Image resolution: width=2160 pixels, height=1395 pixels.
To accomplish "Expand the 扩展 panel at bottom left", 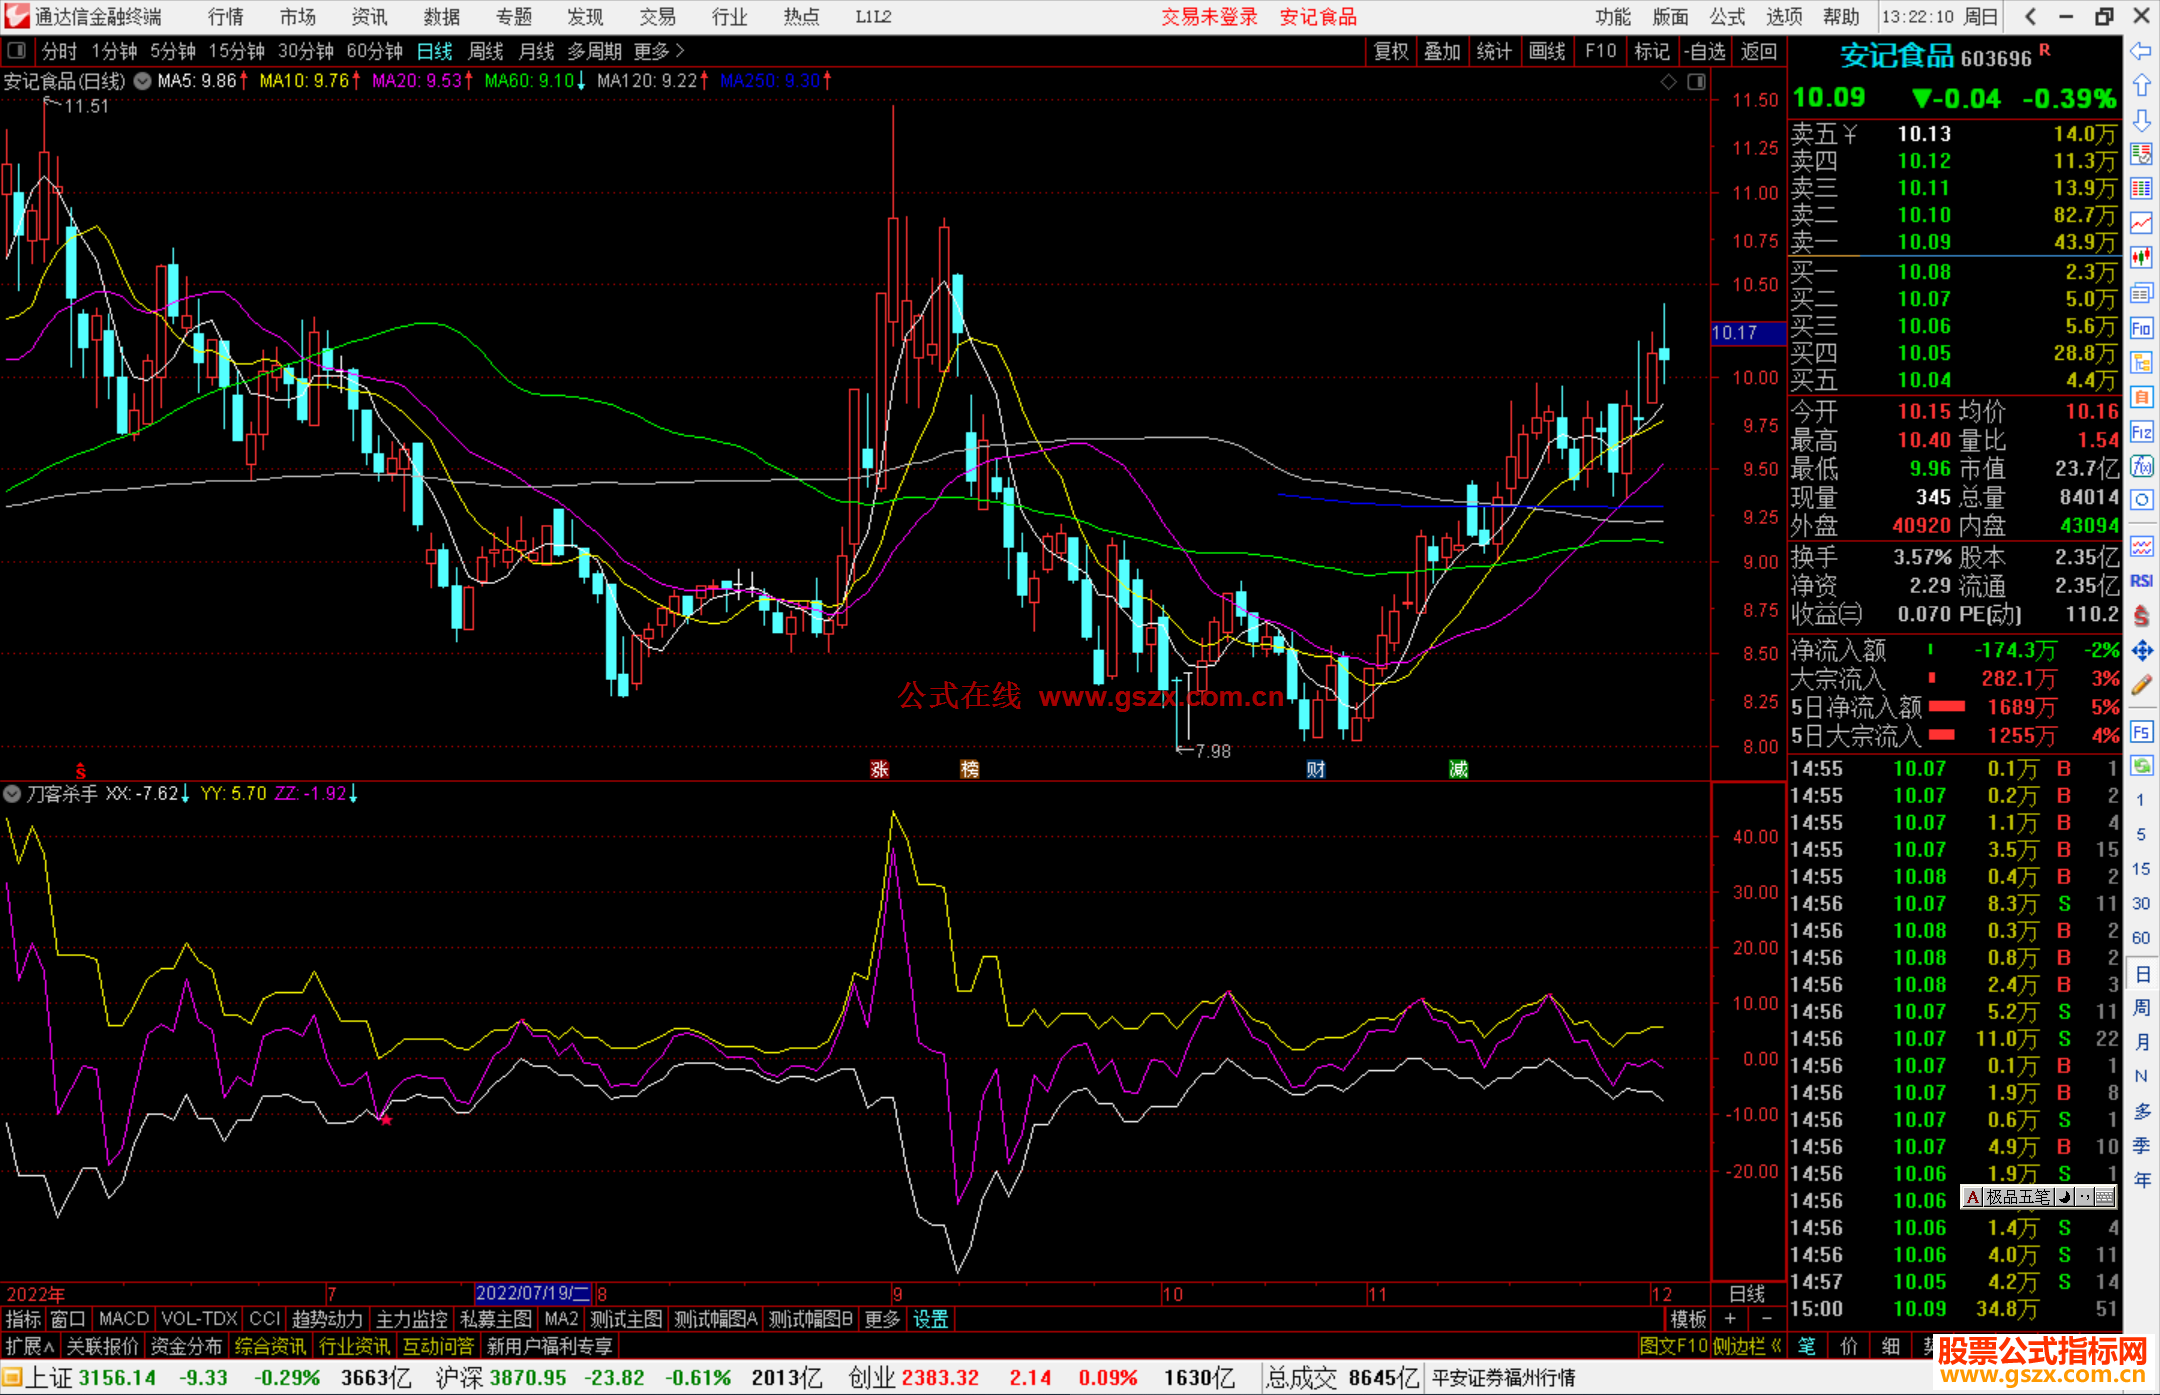I will pyautogui.click(x=30, y=1346).
